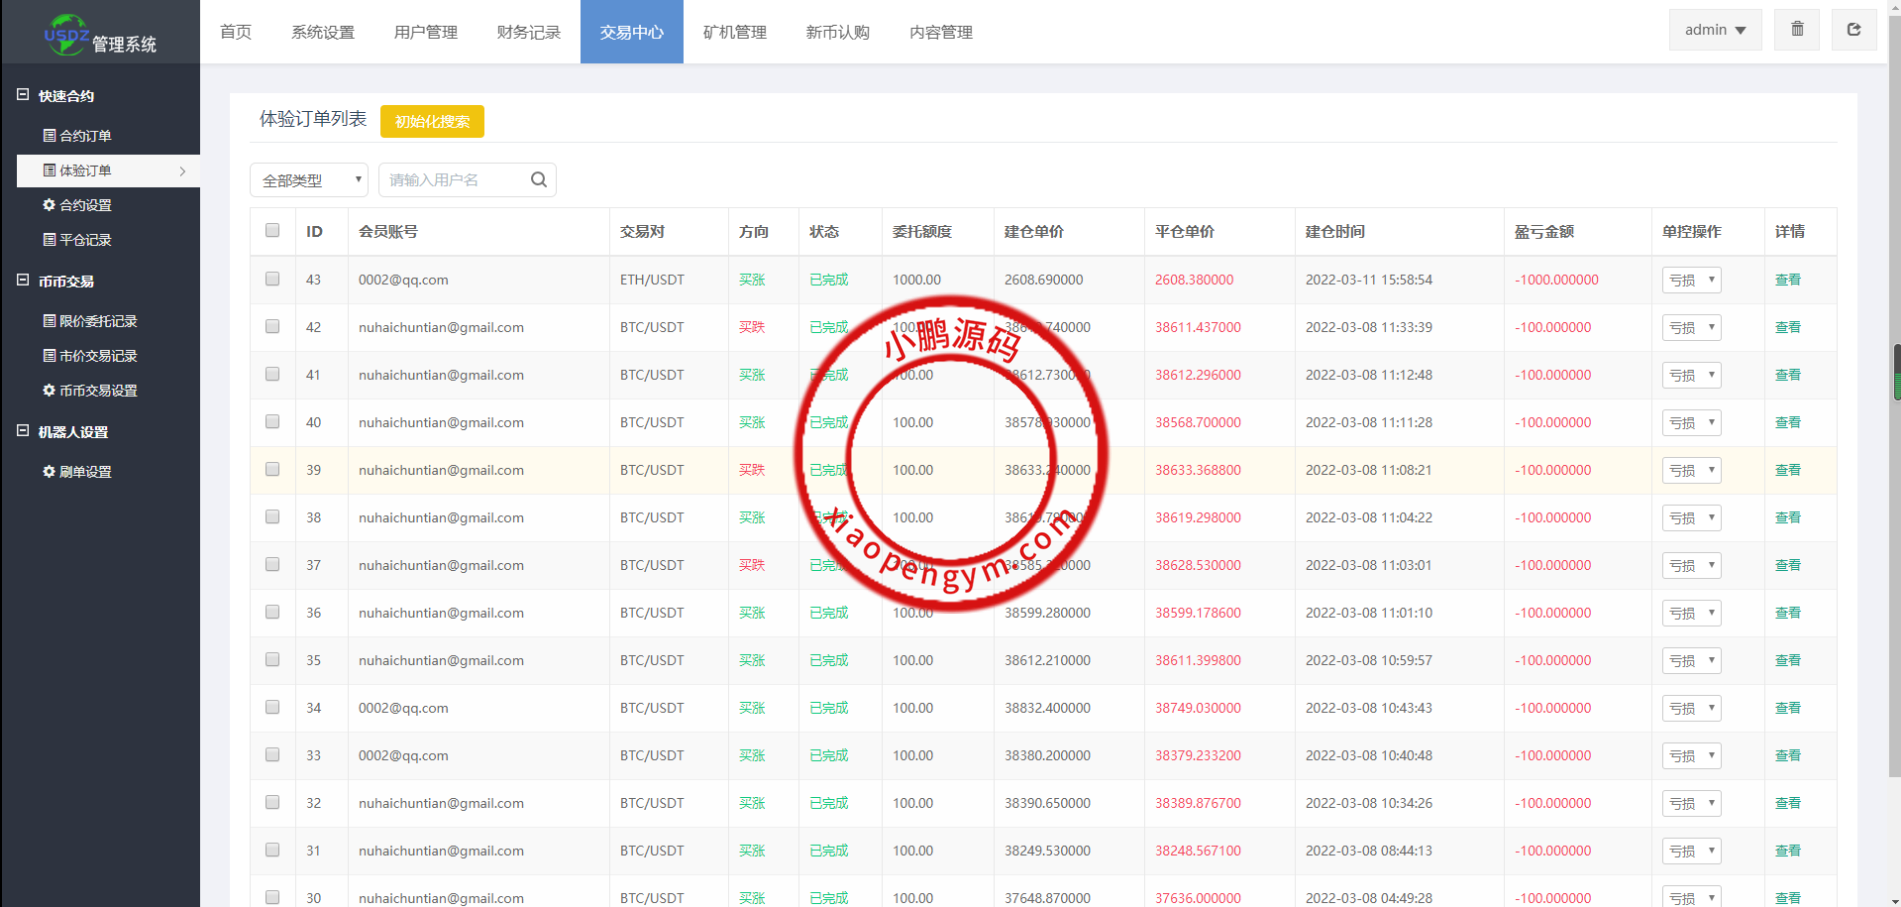1901x907 pixels.
Task: Click the refresh icon in top right
Action: pyautogui.click(x=1853, y=30)
